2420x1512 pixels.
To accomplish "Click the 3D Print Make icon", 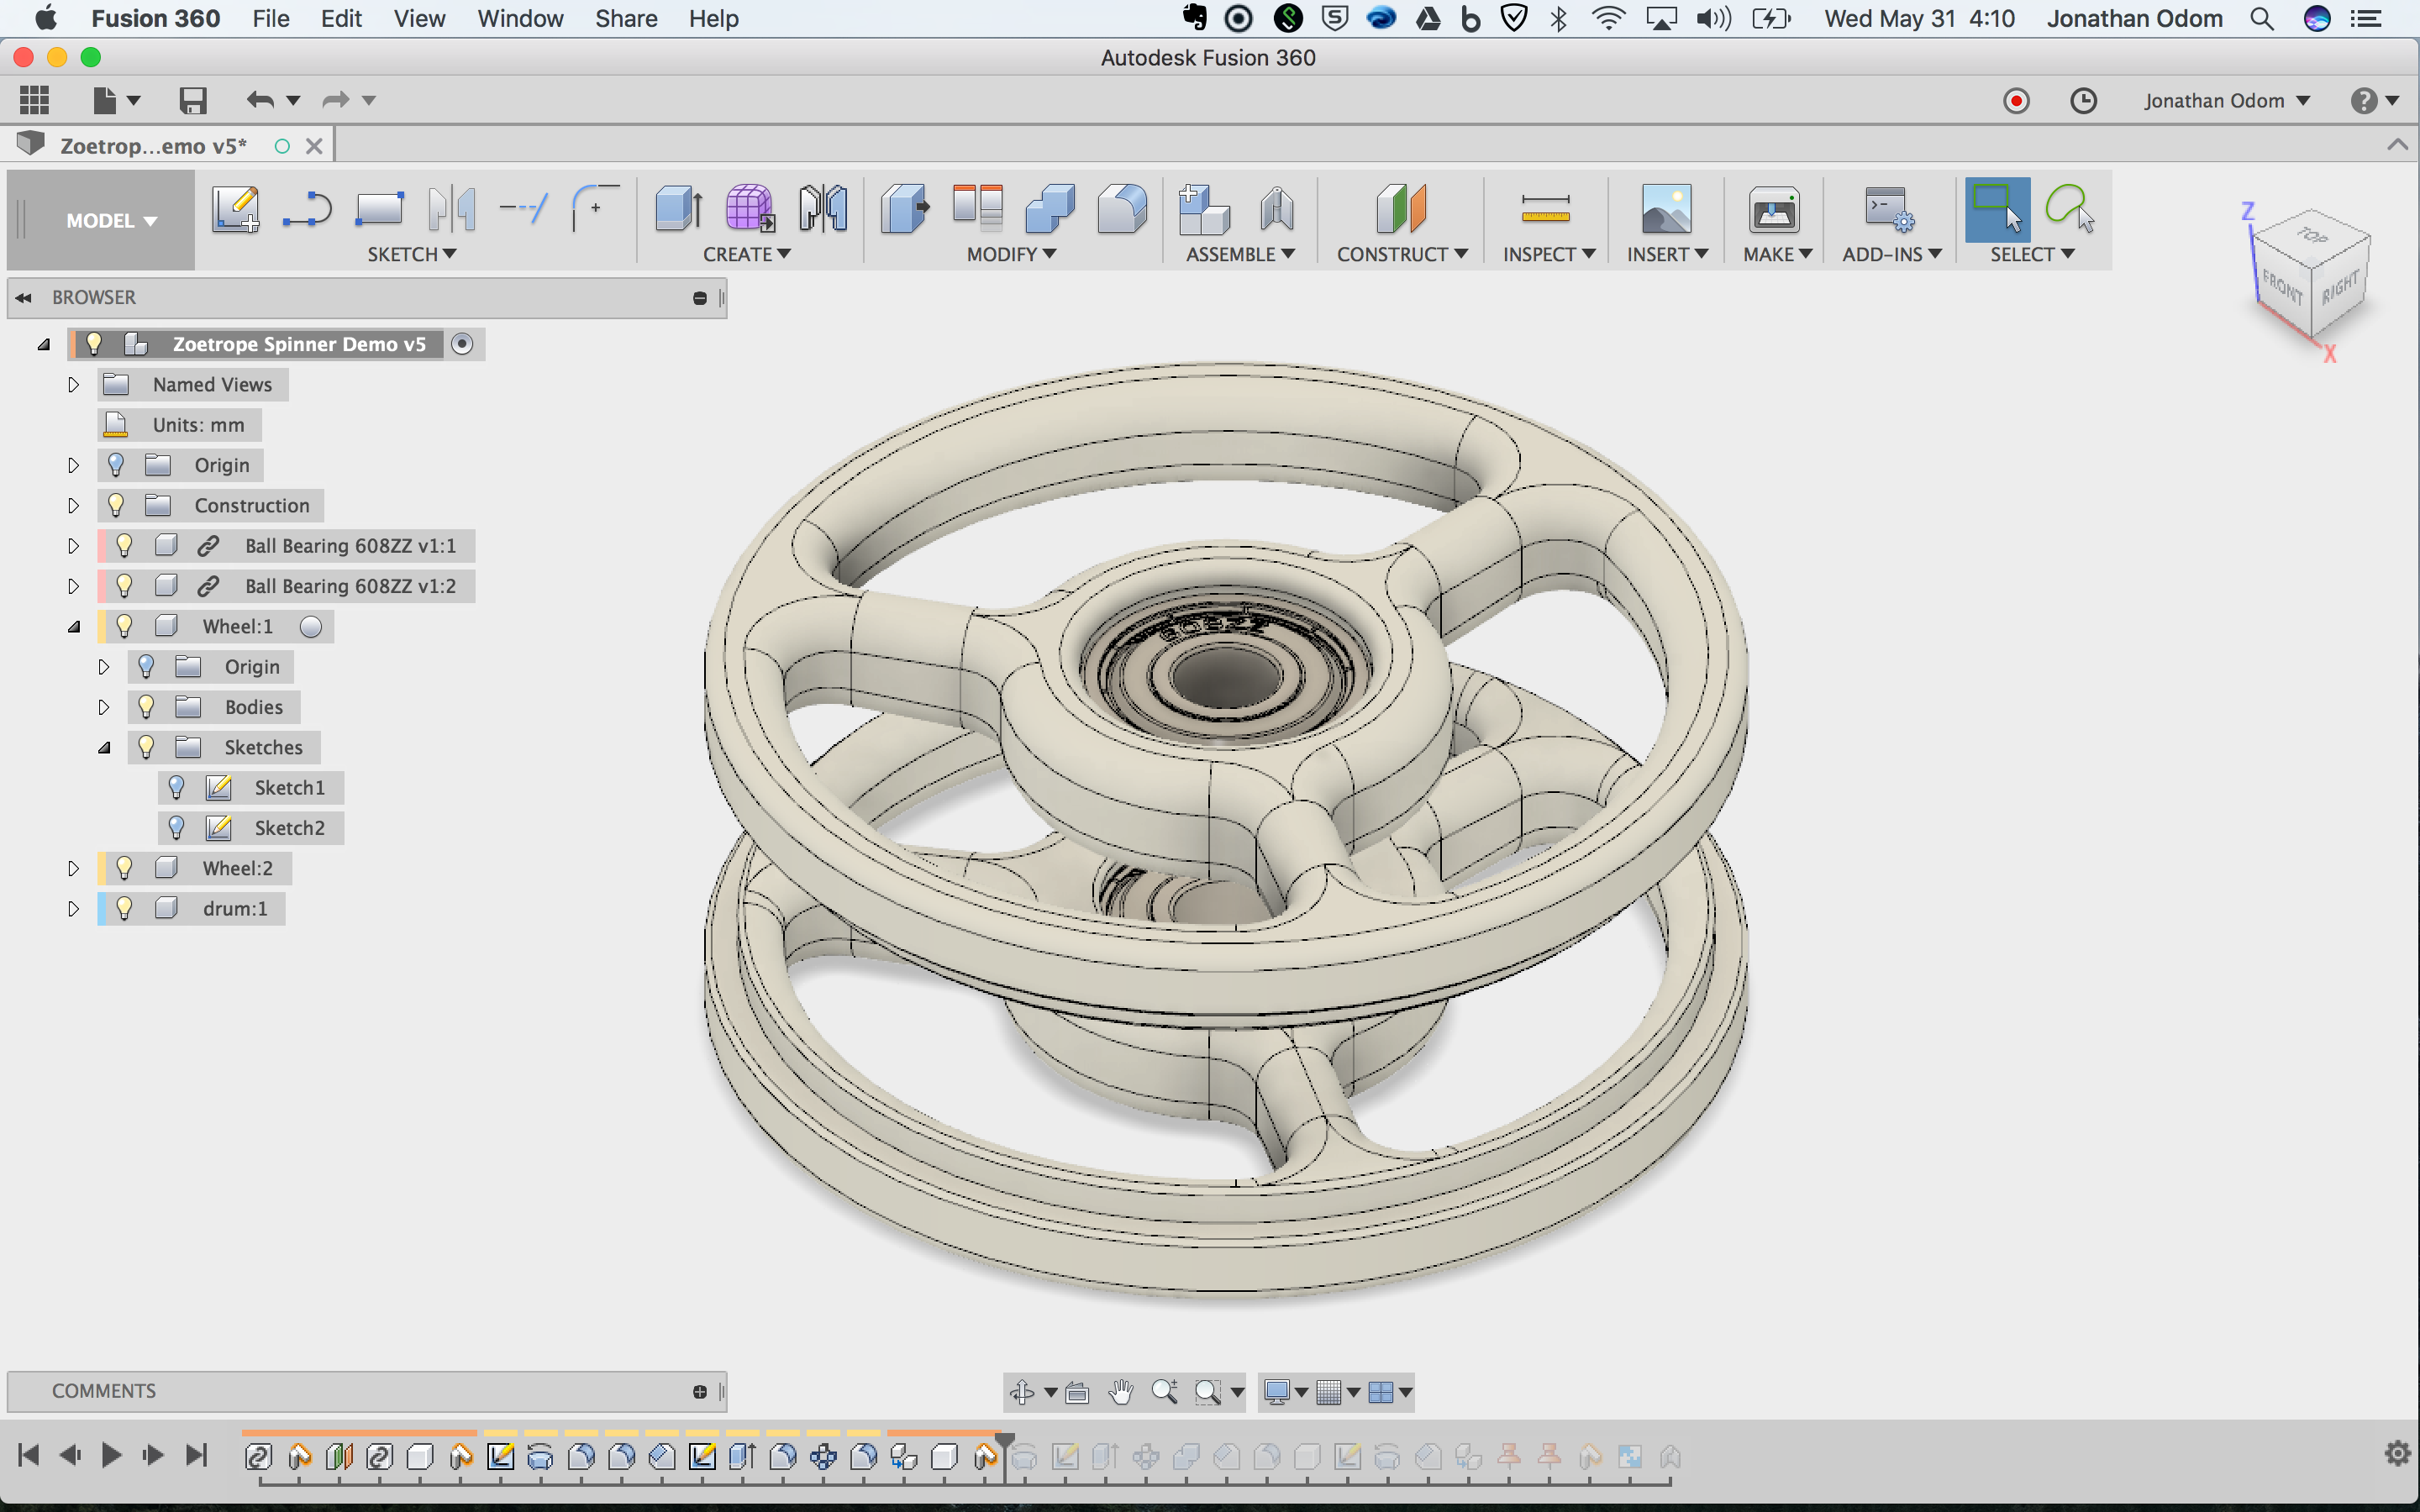I will point(1773,211).
